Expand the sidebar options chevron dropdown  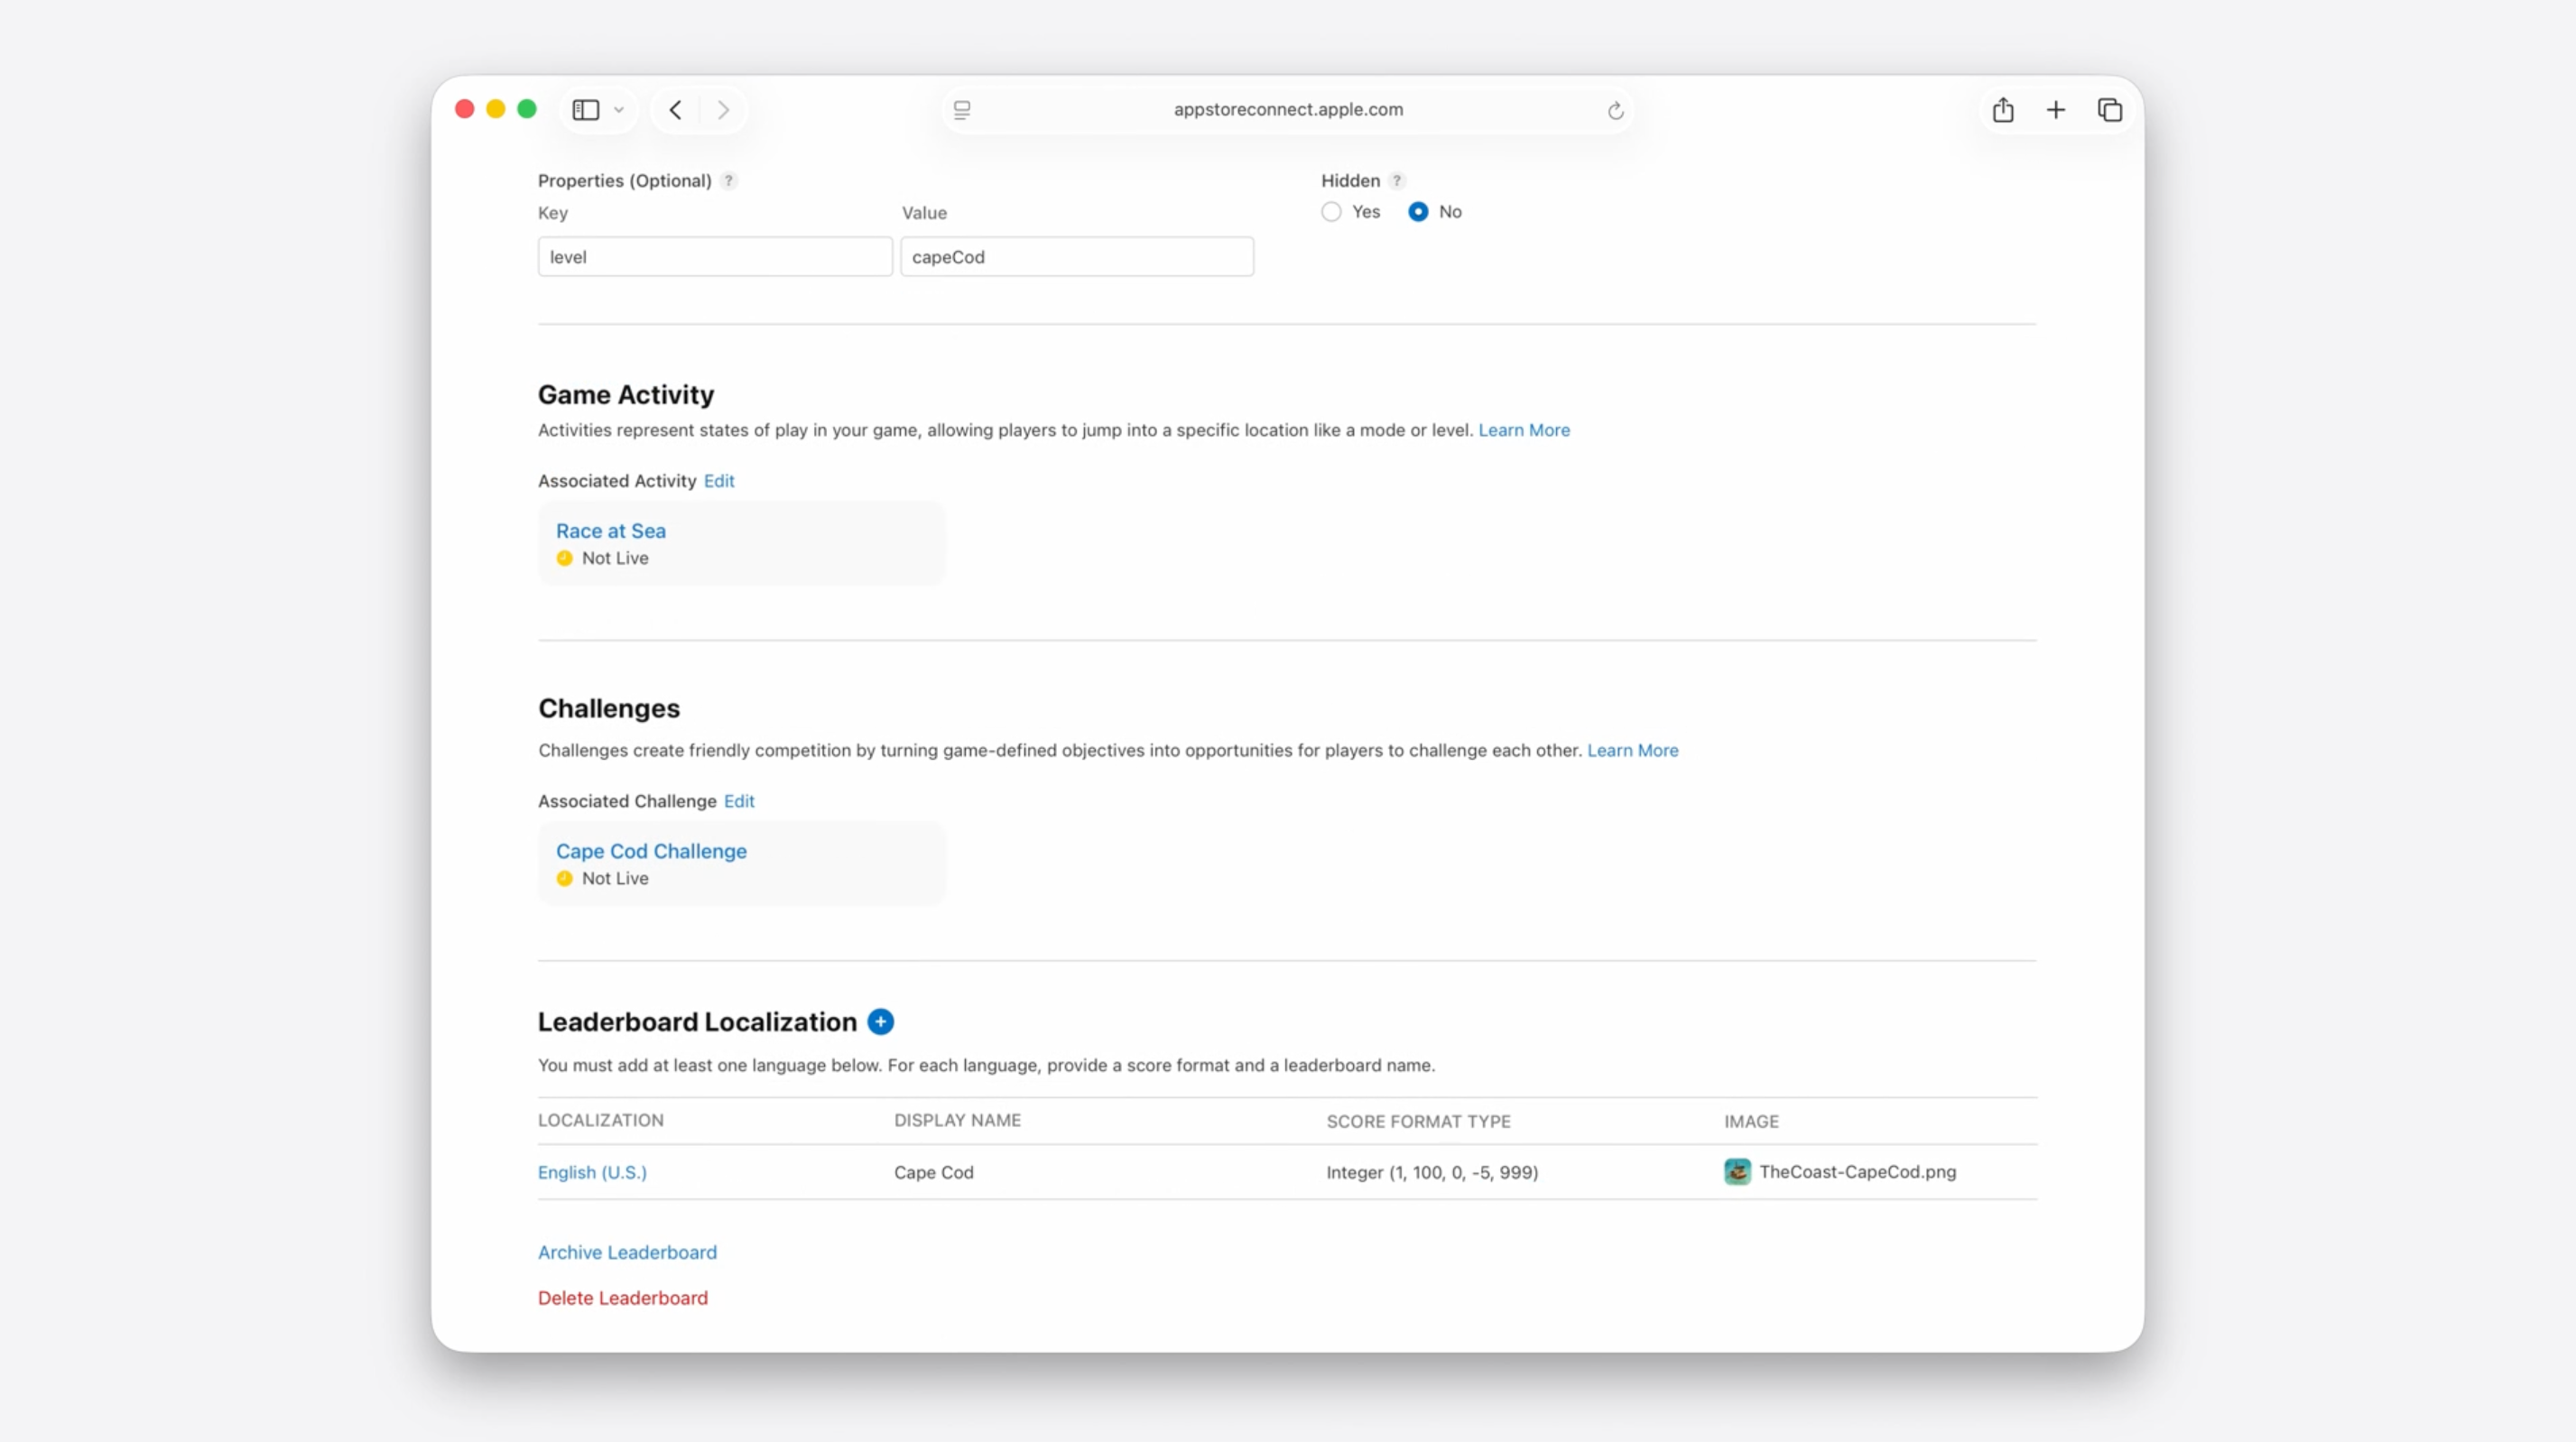coord(619,110)
